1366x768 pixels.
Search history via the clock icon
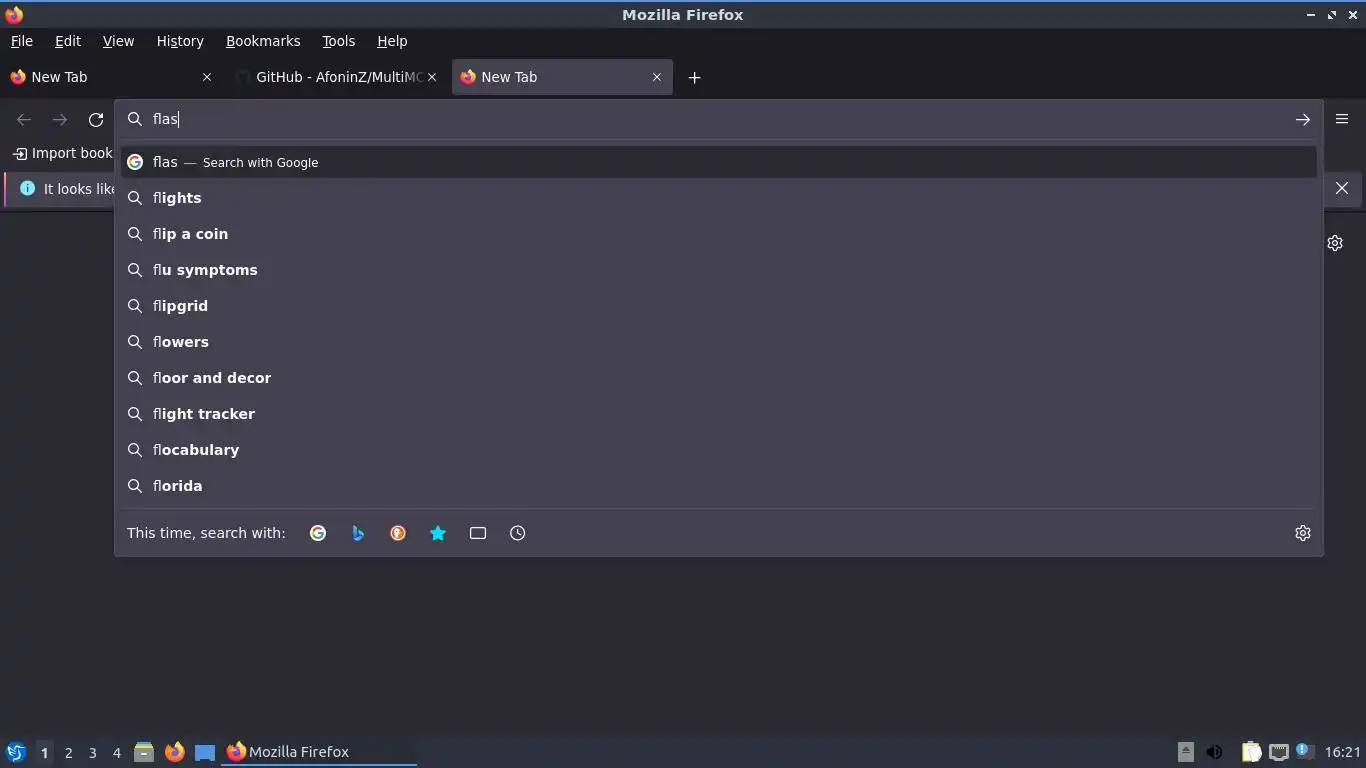coord(518,533)
